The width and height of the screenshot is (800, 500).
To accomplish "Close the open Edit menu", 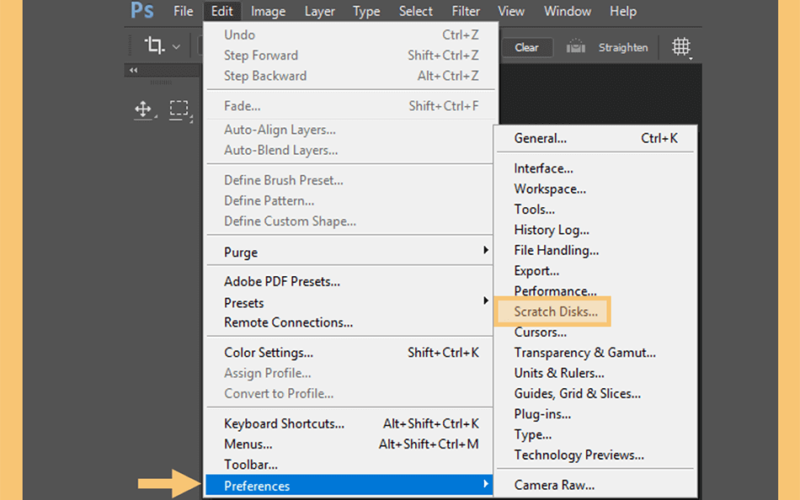I will pos(222,11).
